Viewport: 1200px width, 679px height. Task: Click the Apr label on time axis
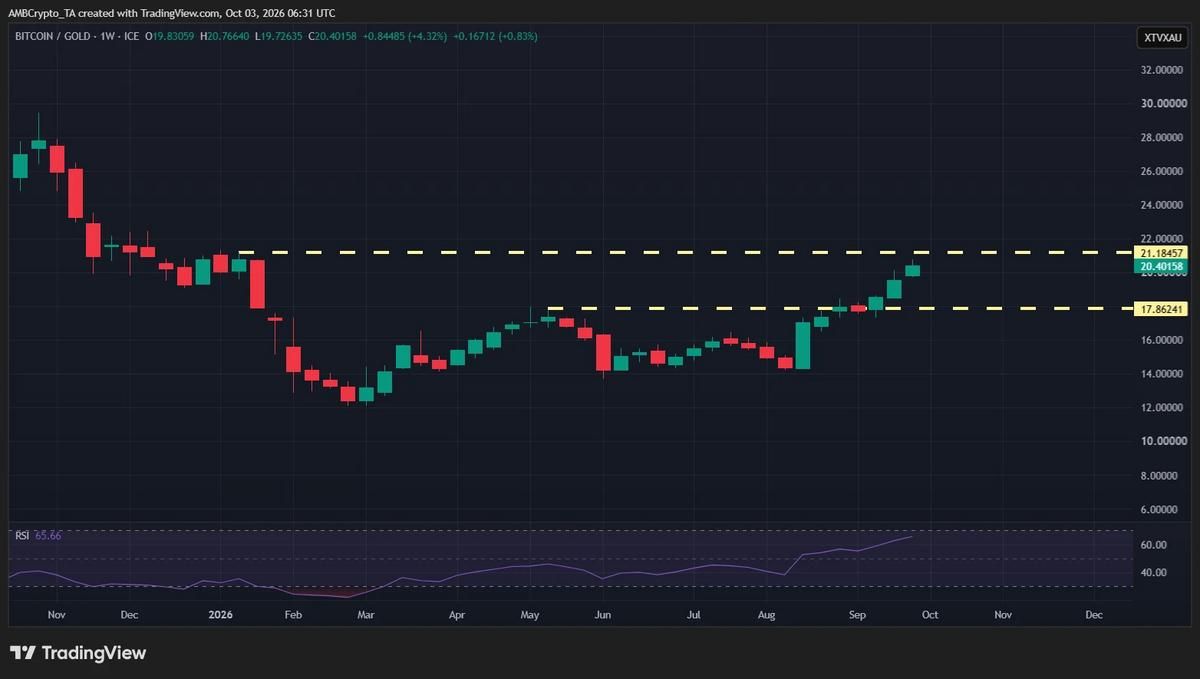click(456, 615)
